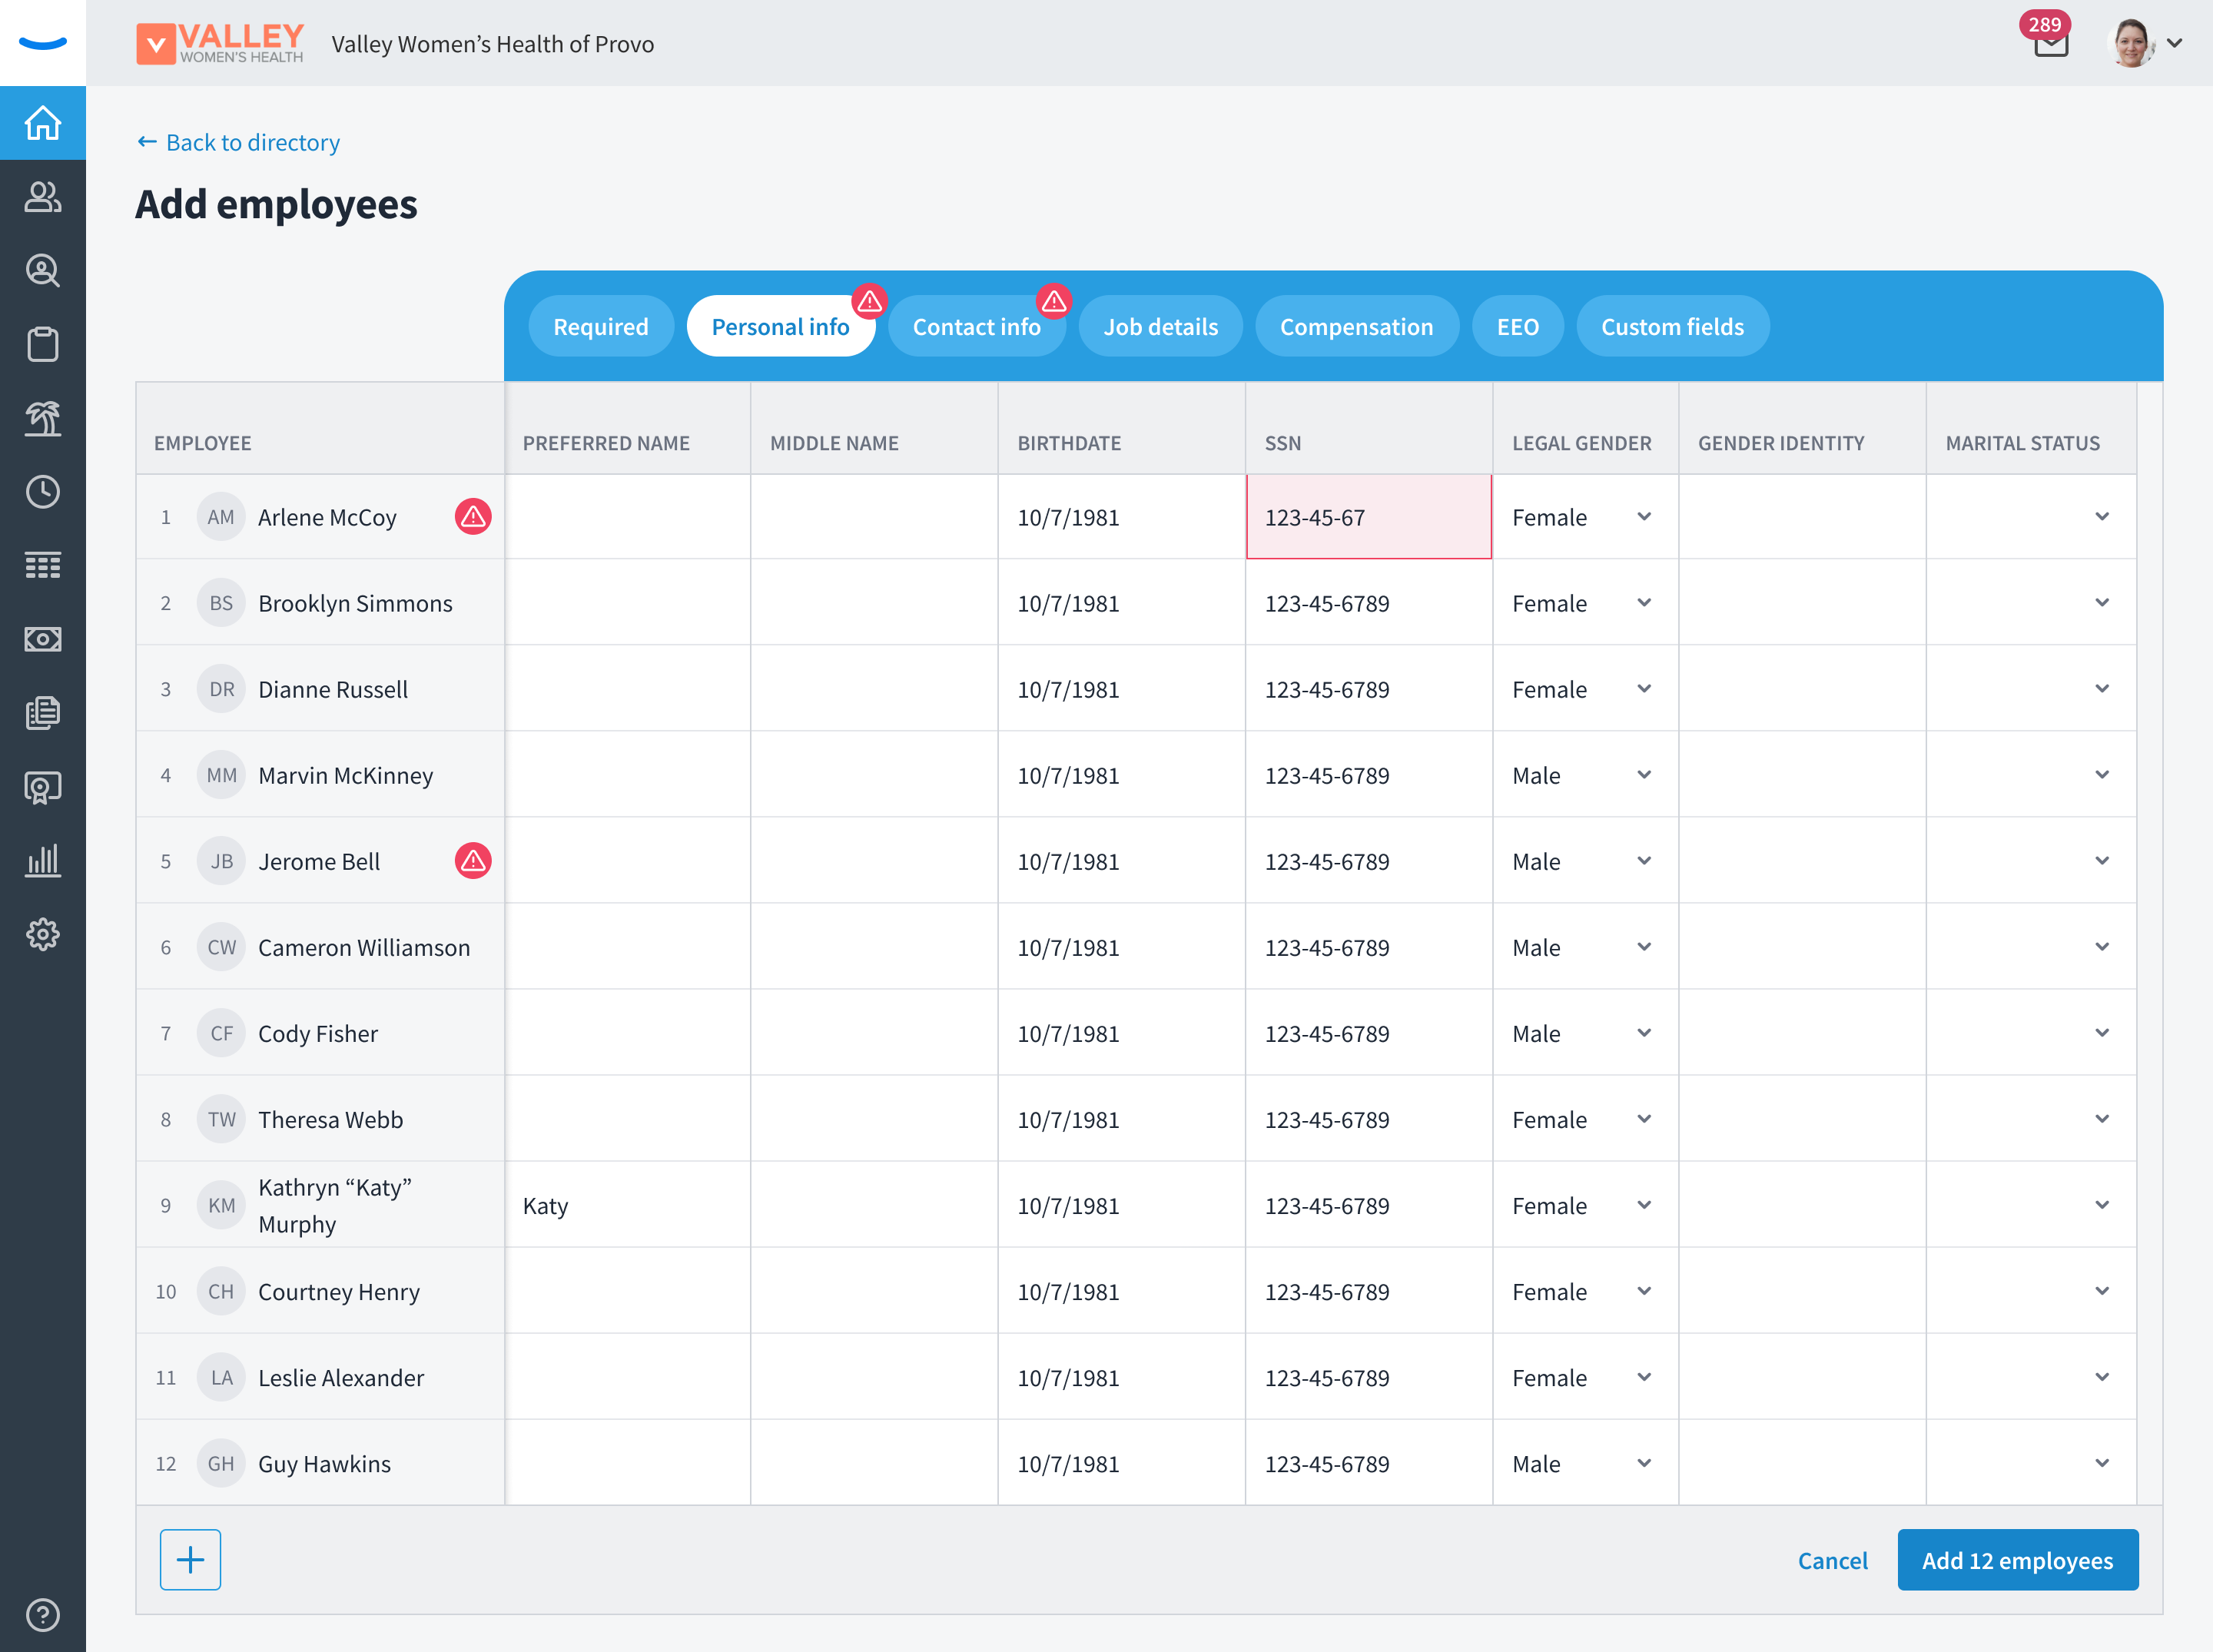Click Birthdate field for Dianne Russell

[x=1122, y=689]
